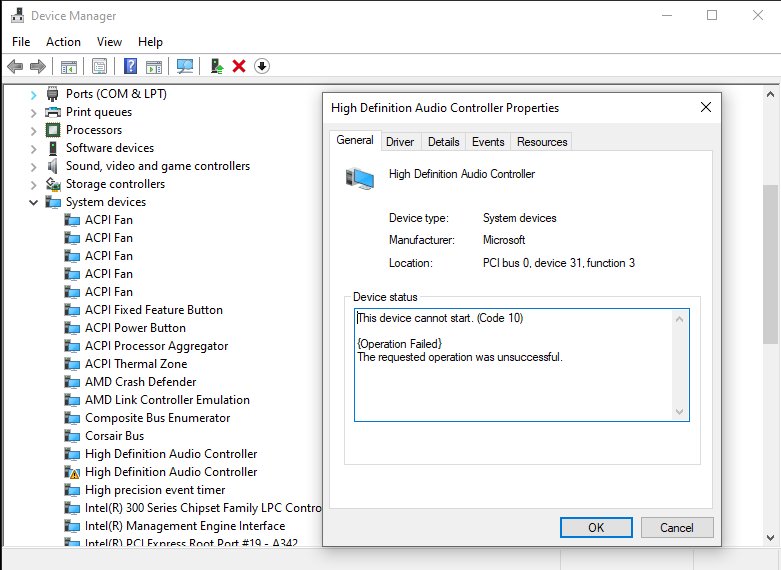Click the device icon in Properties dialog
The width and height of the screenshot is (781, 570).
coord(360,178)
